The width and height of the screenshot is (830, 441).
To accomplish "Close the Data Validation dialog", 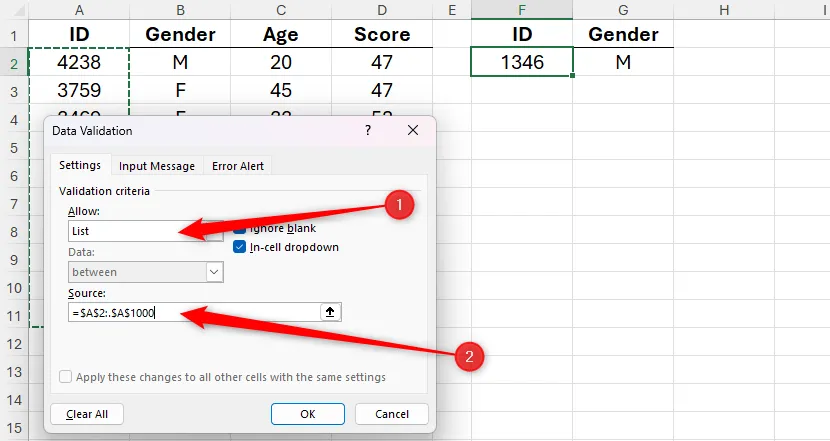I will [413, 131].
